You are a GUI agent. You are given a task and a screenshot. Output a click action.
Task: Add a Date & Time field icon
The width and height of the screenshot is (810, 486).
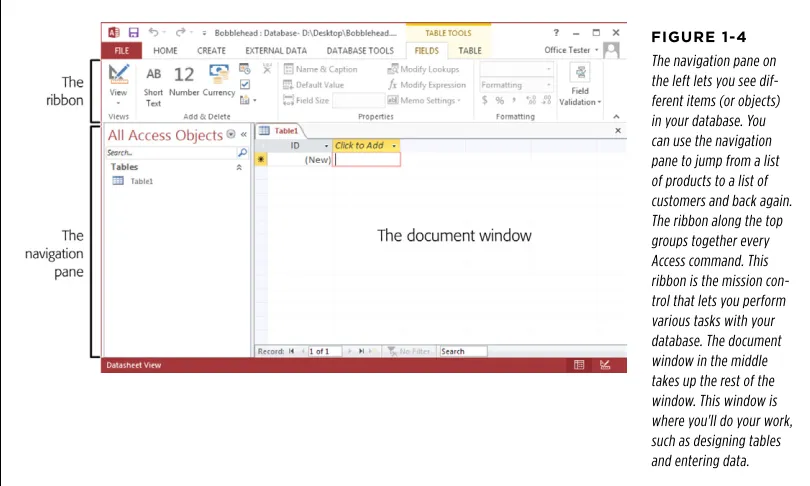[245, 69]
